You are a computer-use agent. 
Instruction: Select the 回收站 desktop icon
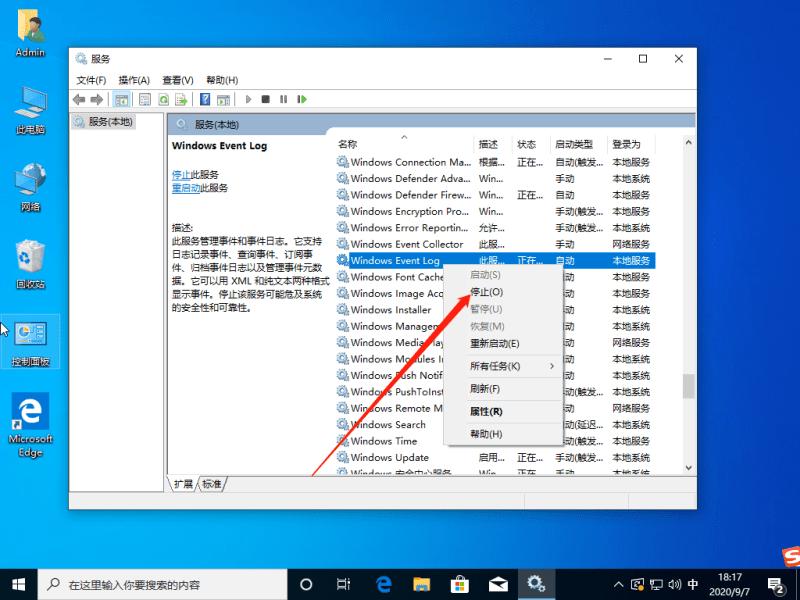[x=30, y=264]
